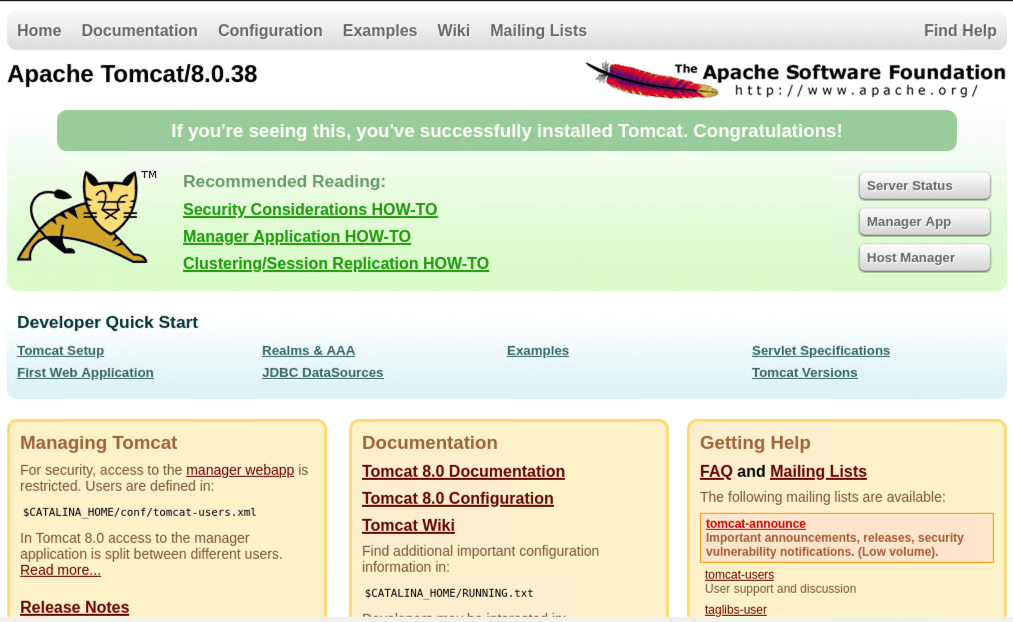Open the Security Considerations HOW-TO

pyautogui.click(x=310, y=209)
